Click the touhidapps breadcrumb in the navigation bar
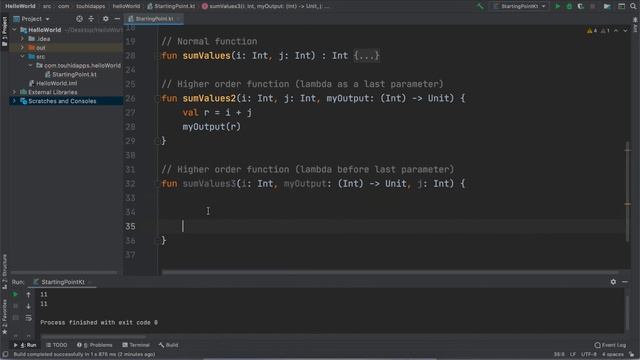The height and width of the screenshot is (360, 640). pos(91,6)
